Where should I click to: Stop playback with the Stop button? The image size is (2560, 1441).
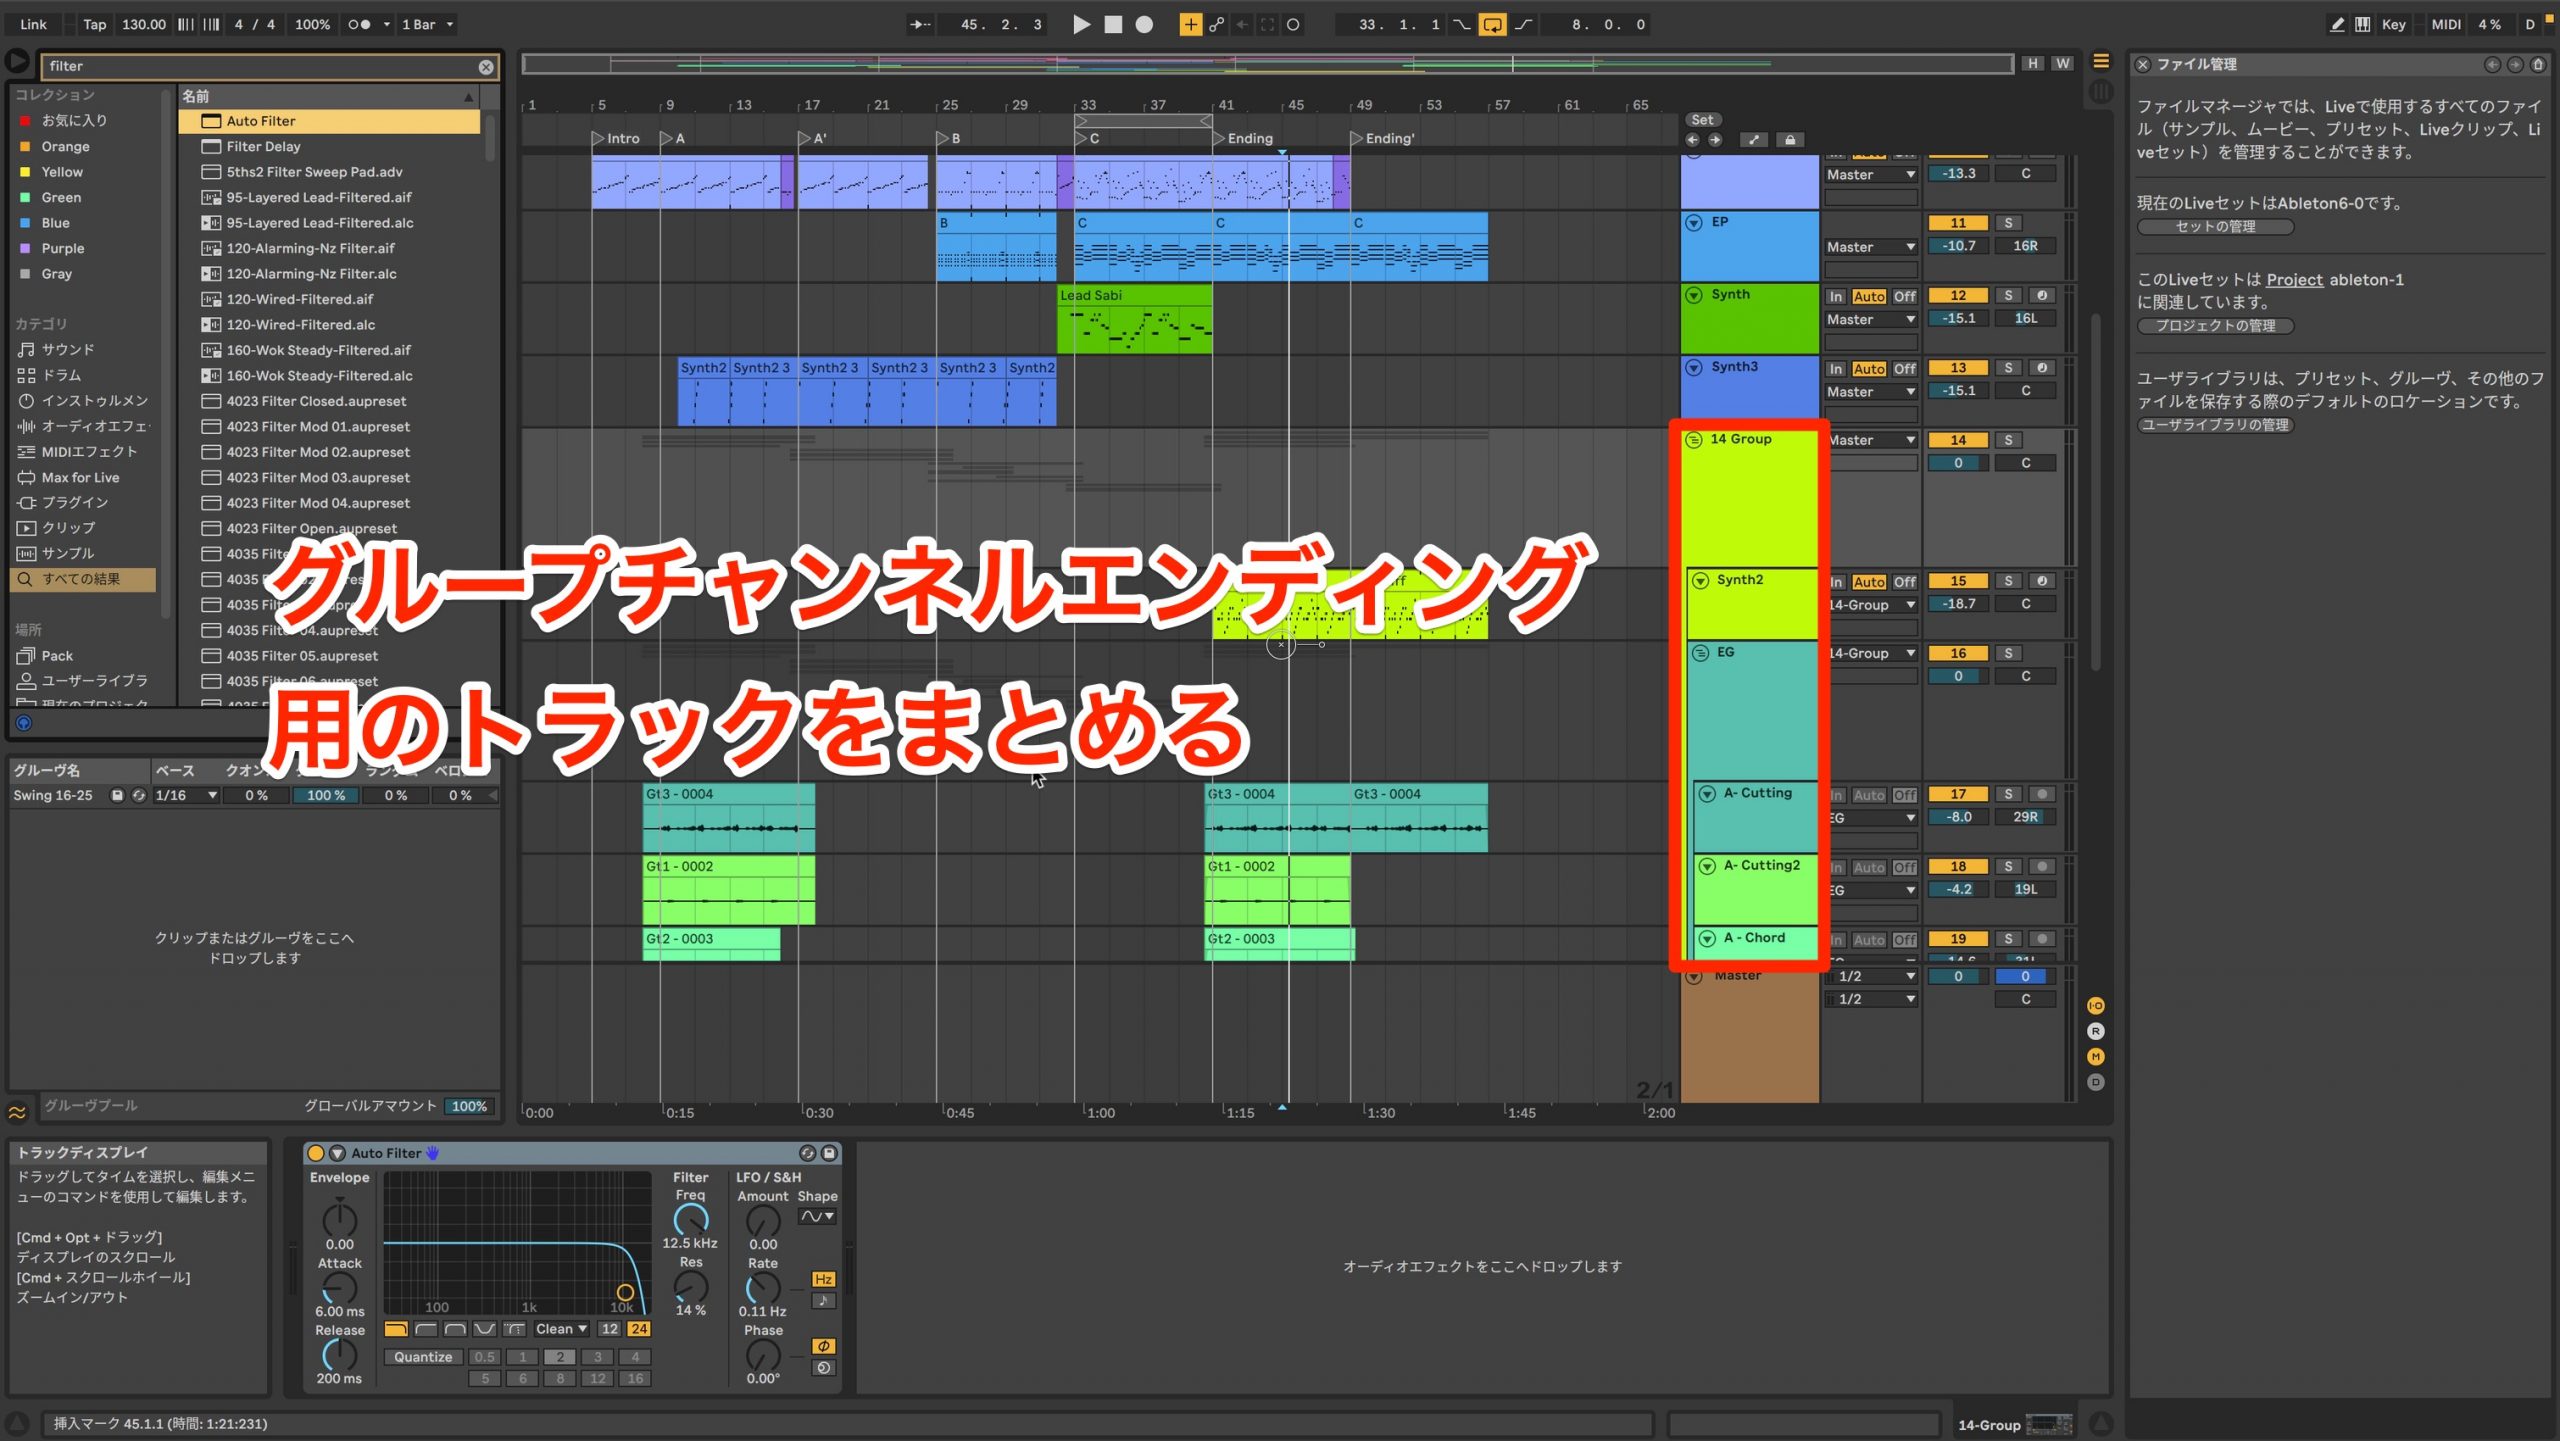(1113, 24)
